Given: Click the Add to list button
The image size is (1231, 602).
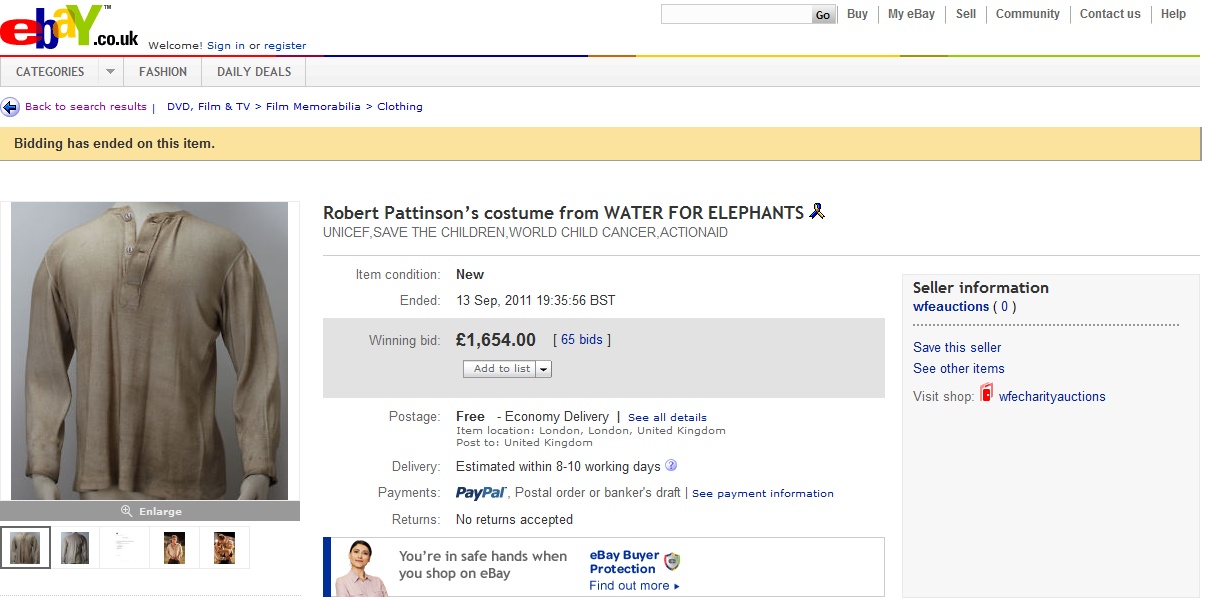Looking at the screenshot, I should 500,369.
